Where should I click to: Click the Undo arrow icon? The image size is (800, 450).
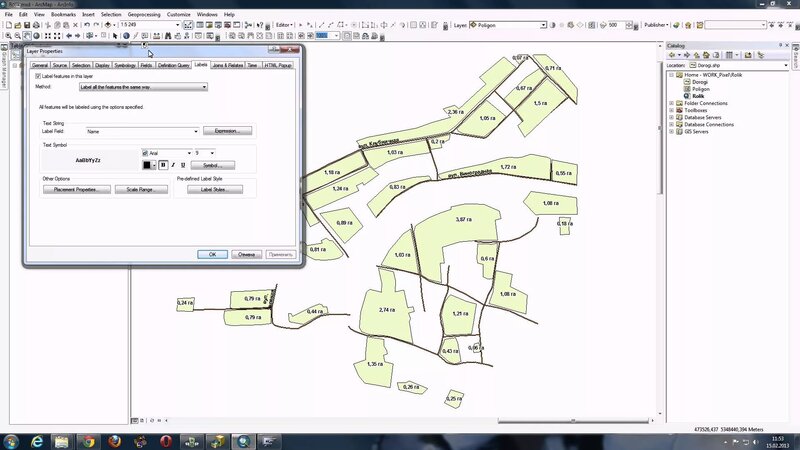(87, 25)
